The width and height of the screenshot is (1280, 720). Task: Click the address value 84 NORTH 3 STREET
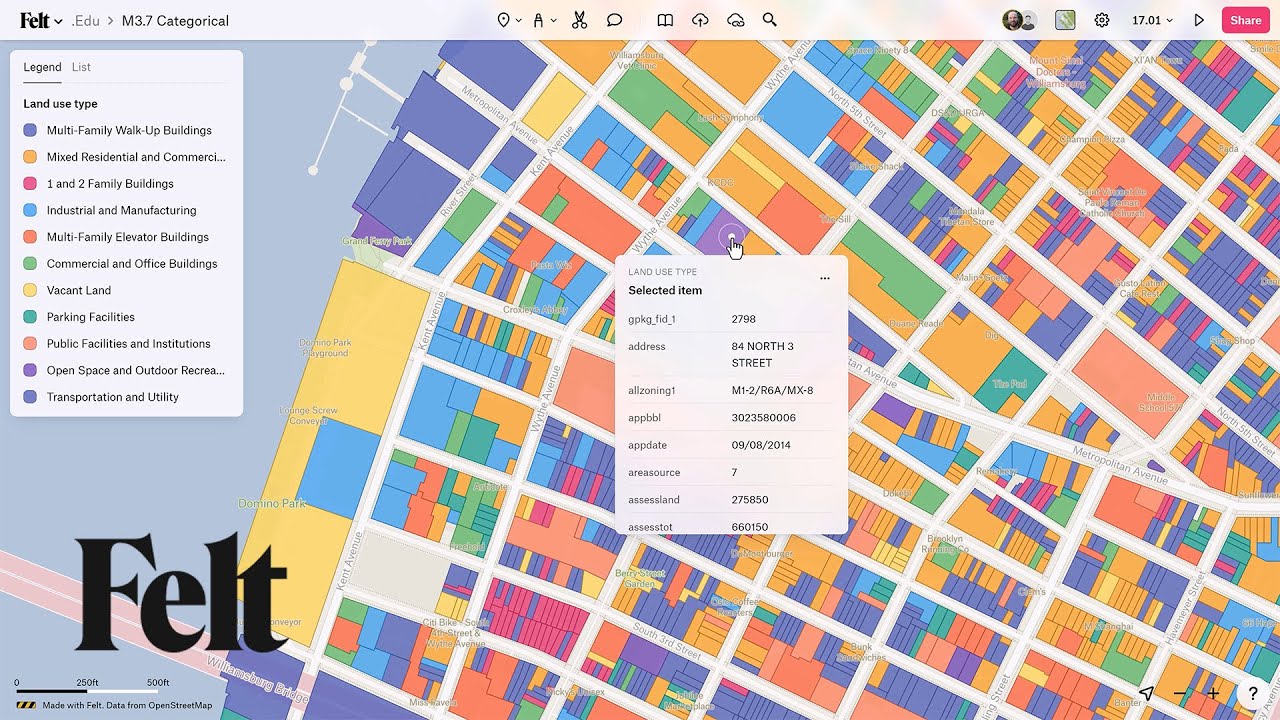point(763,355)
